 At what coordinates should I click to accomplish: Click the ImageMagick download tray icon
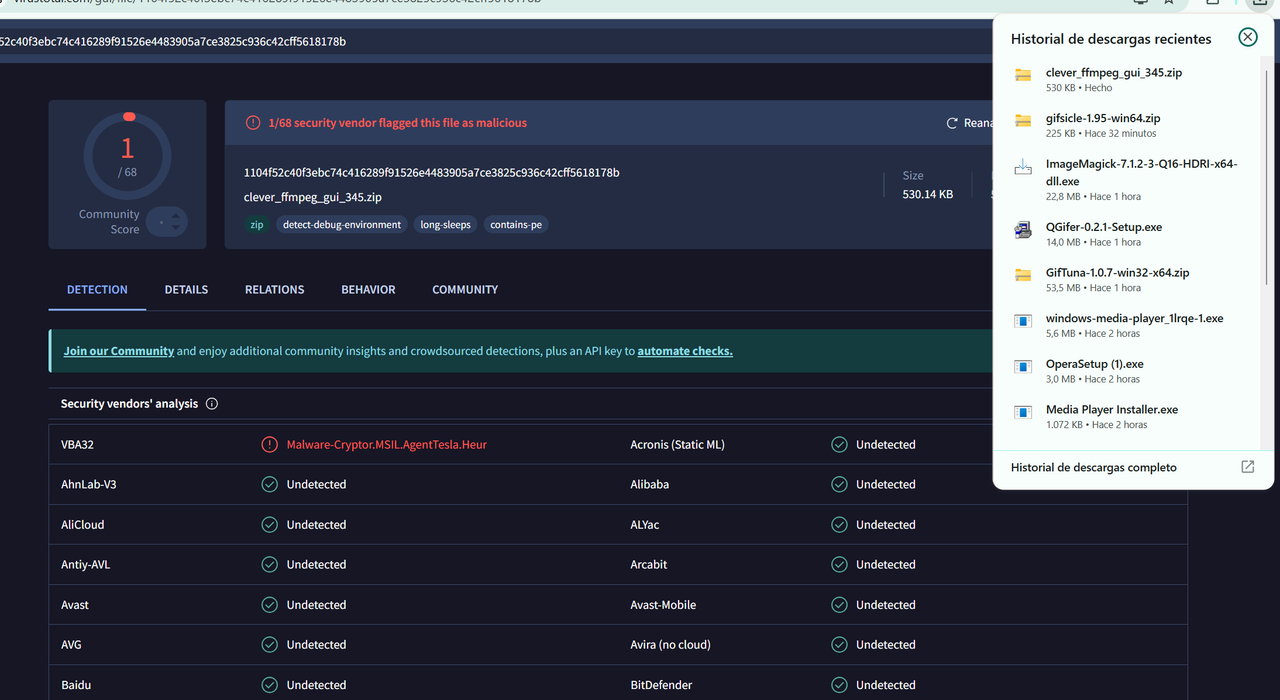pyautogui.click(x=1023, y=168)
